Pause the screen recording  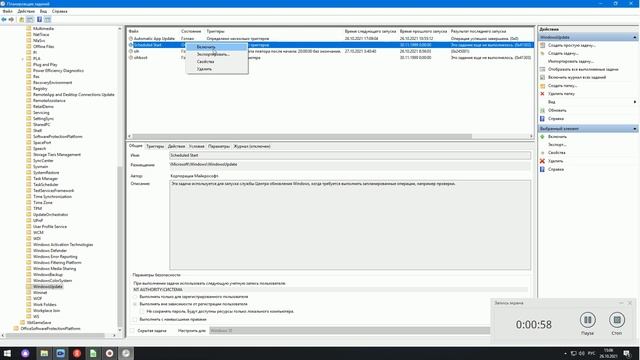(588, 320)
